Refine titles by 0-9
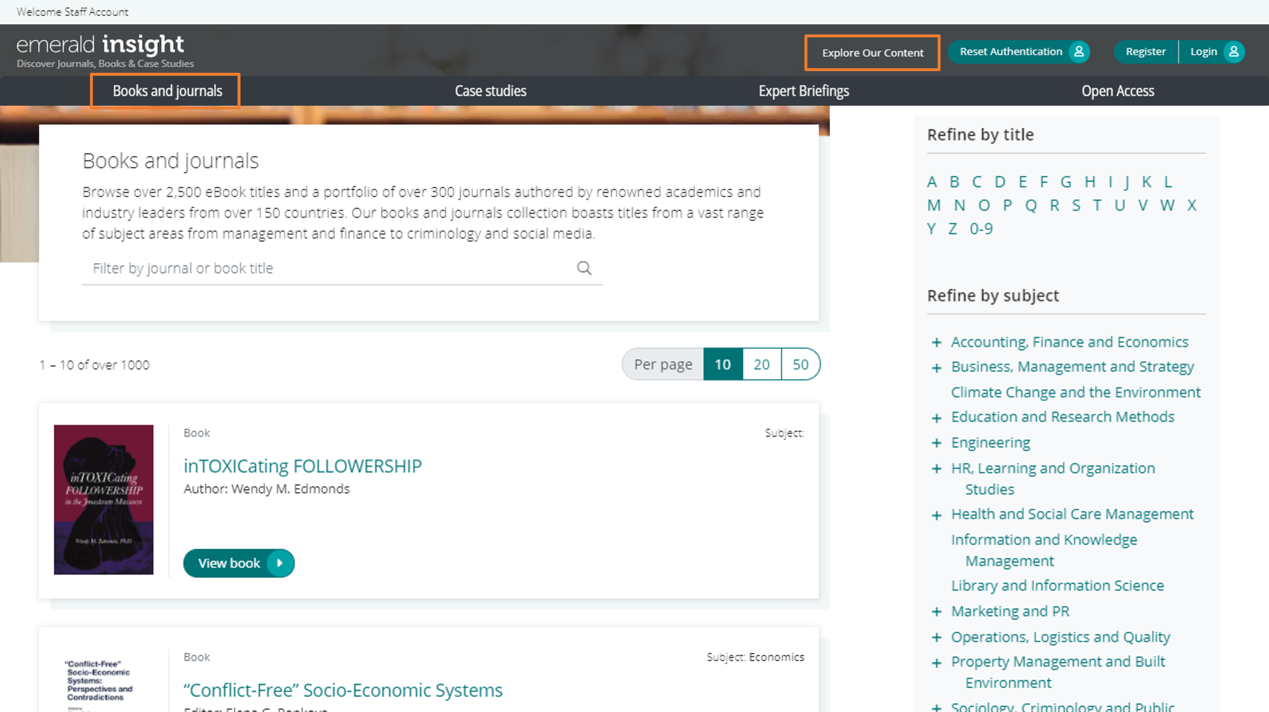The image size is (1269, 712). click(981, 229)
